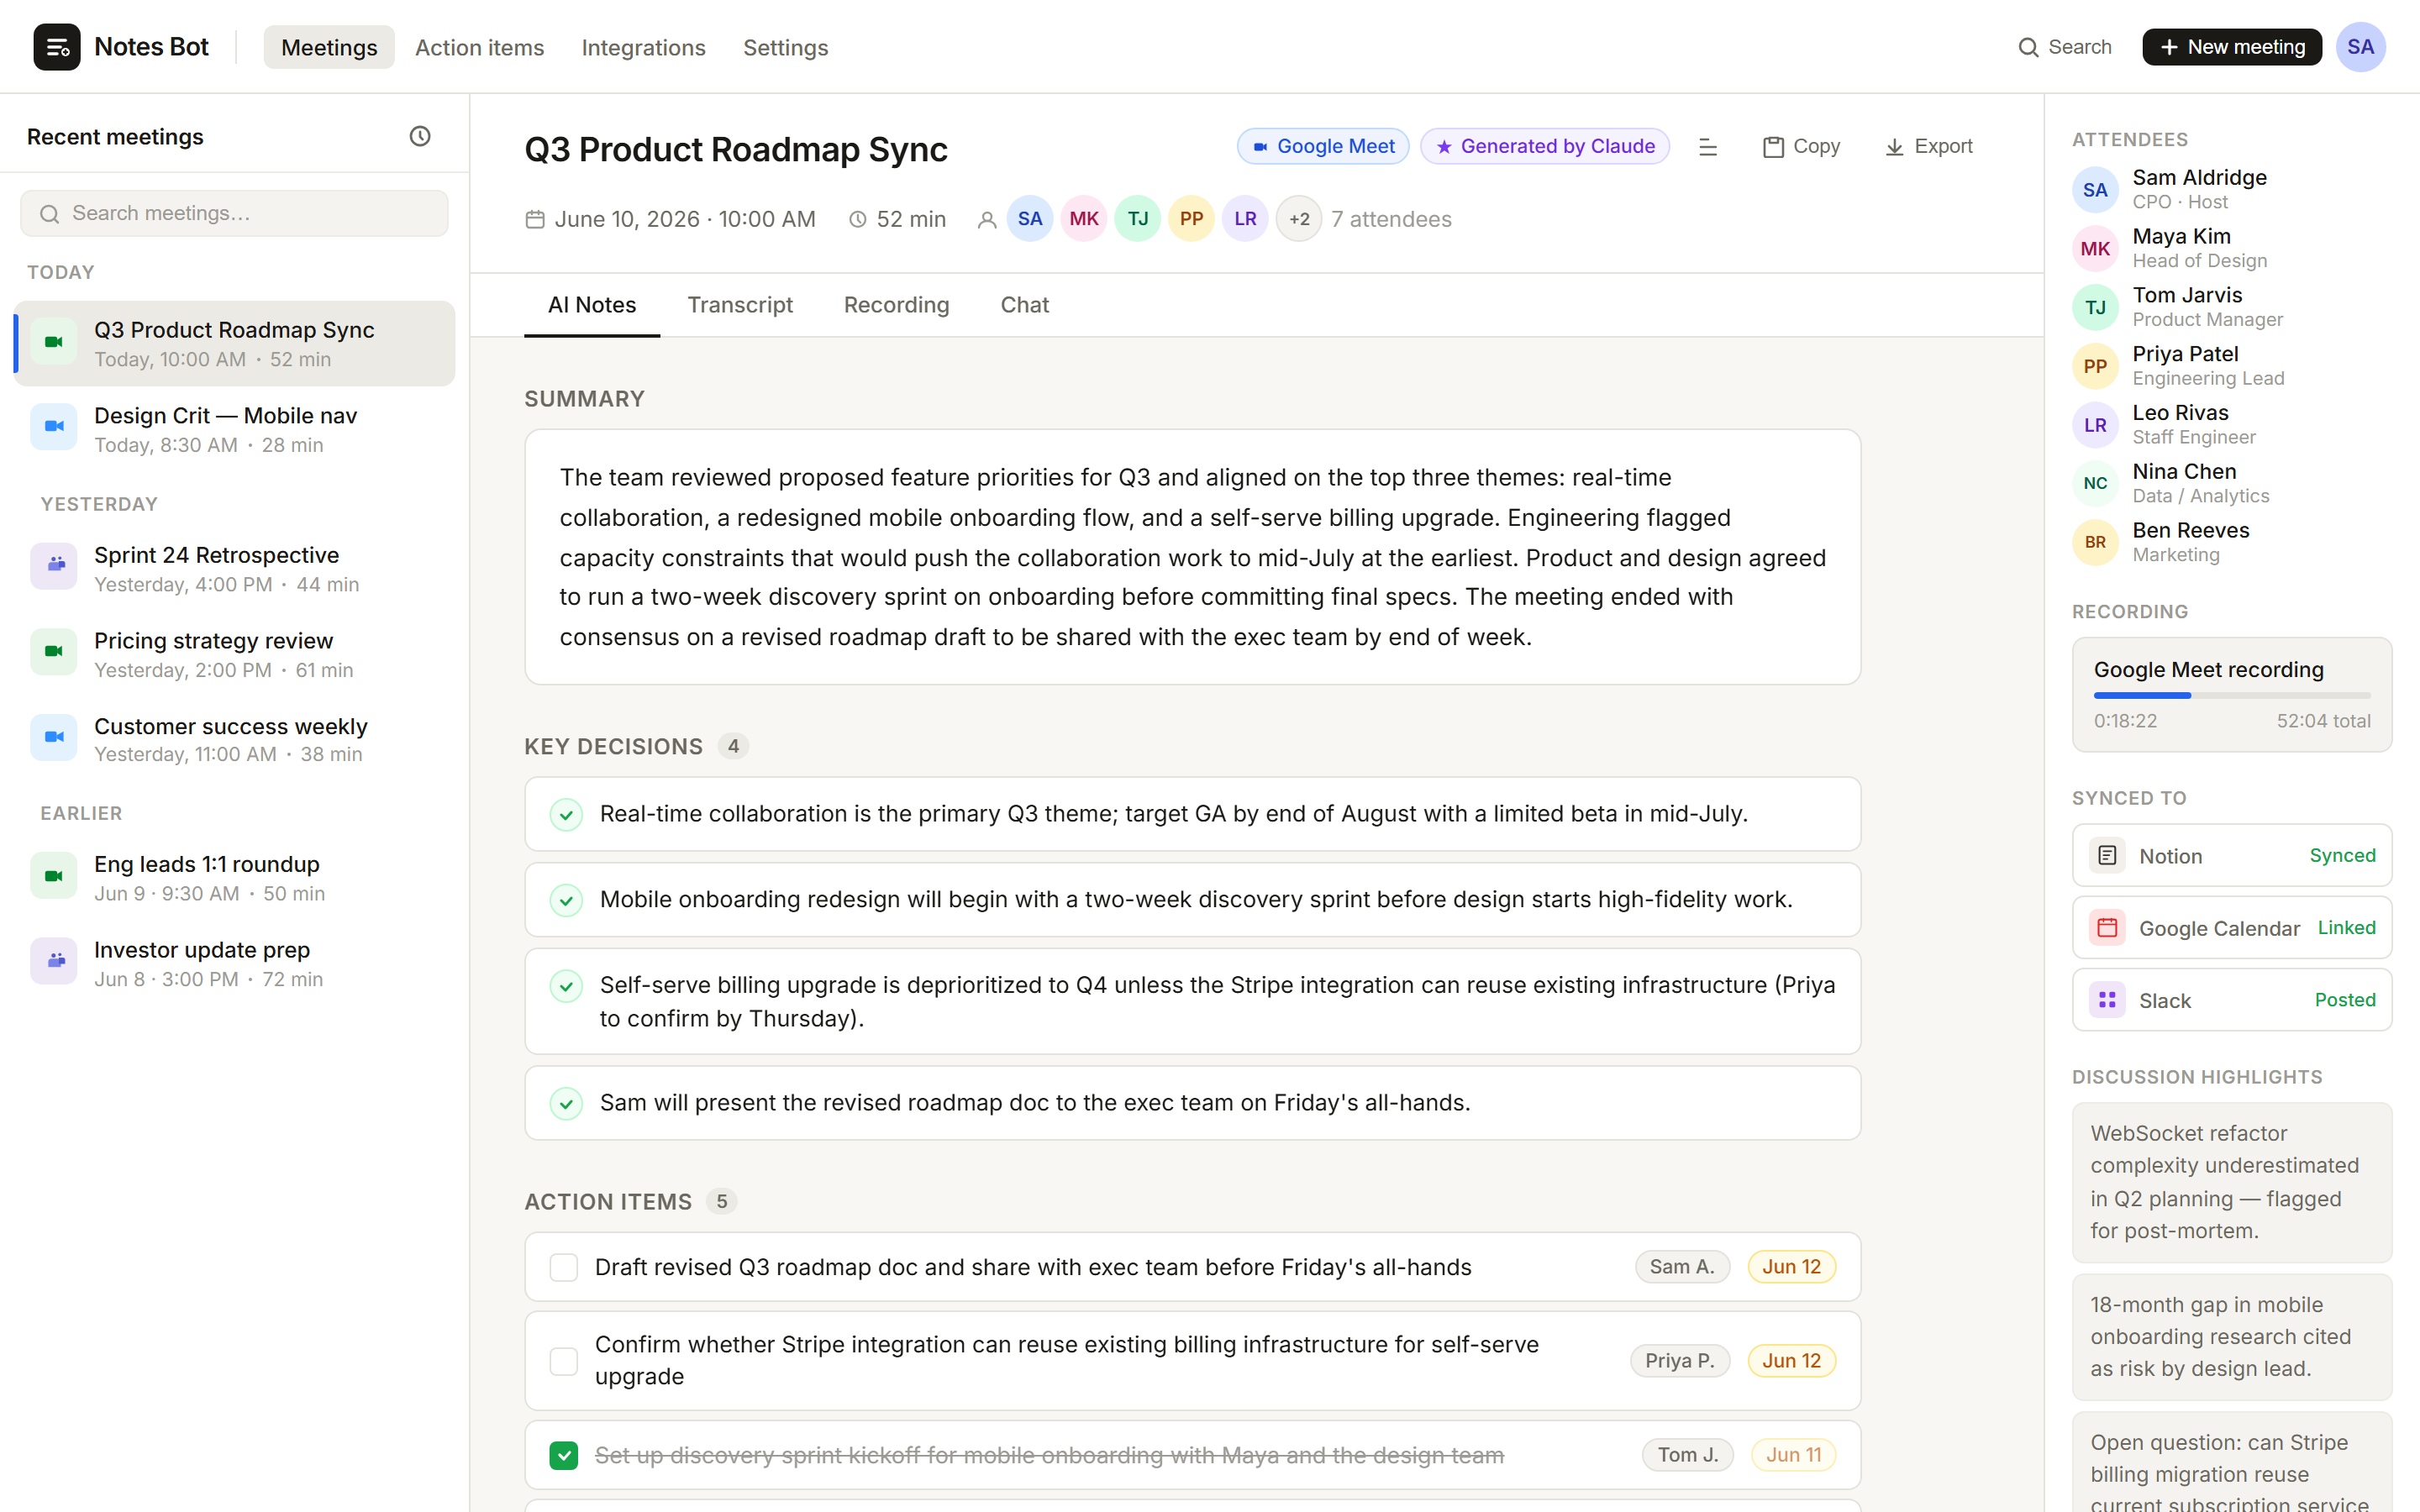The image size is (2420, 1512).
Task: Go to Meetings in top navigation
Action: [x=329, y=47]
